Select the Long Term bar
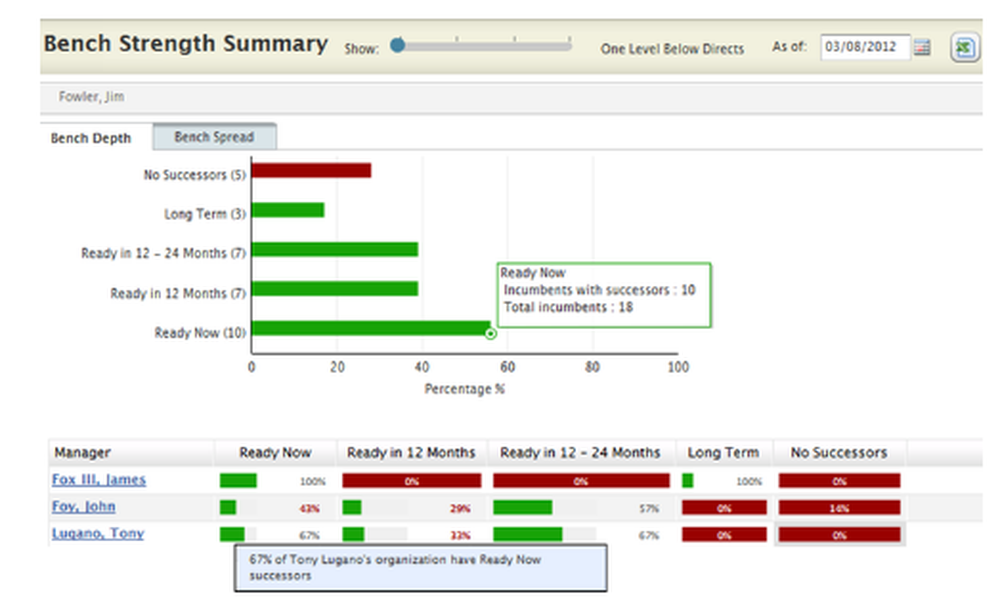This screenshot has height=611, width=1000. point(287,212)
